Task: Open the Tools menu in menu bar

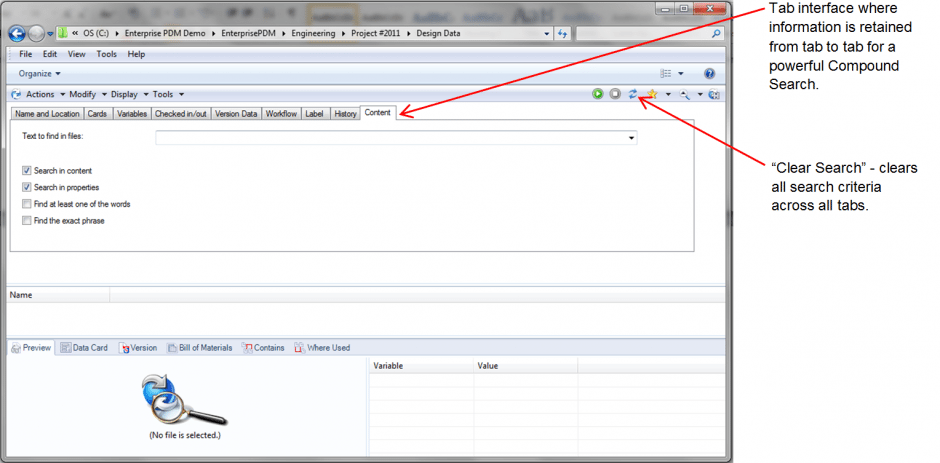Action: point(106,54)
